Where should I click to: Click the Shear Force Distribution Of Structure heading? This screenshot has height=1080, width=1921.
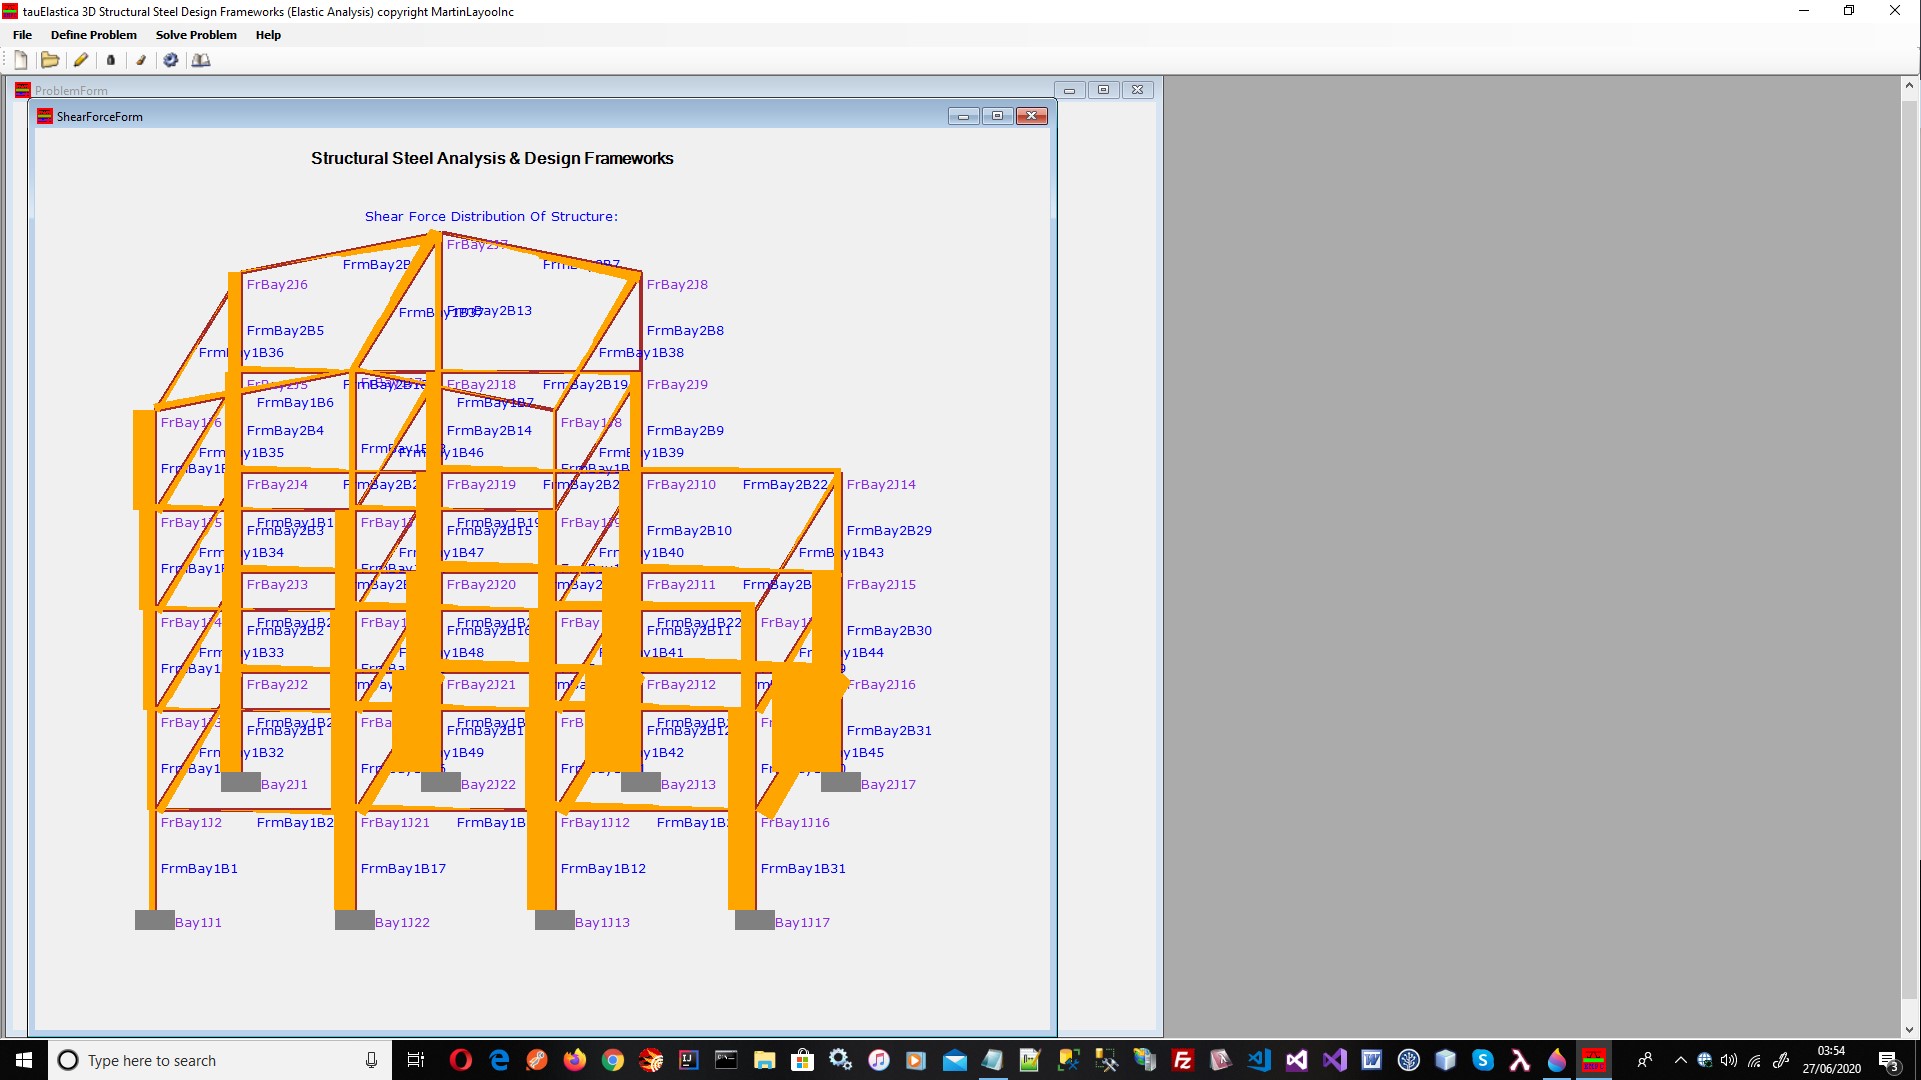[x=491, y=216]
